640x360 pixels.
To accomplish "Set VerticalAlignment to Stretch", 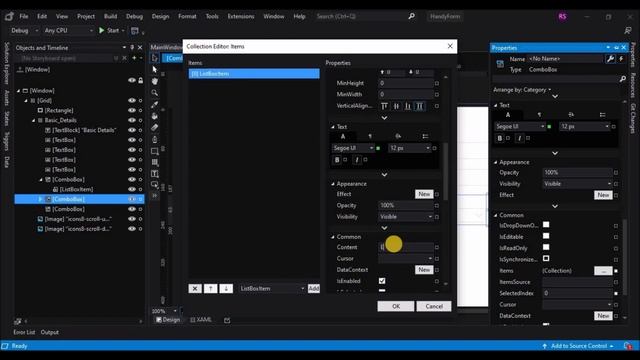I will click(x=420, y=106).
